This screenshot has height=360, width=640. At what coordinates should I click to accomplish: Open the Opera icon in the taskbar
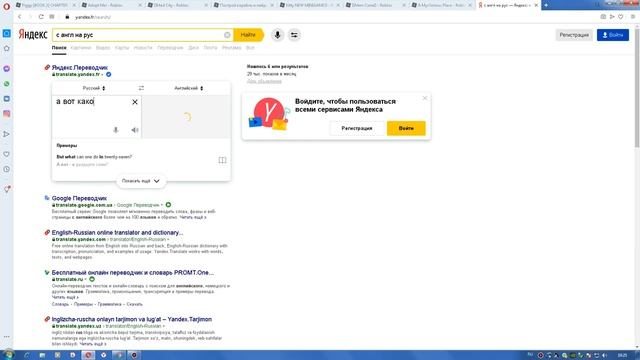88,355
